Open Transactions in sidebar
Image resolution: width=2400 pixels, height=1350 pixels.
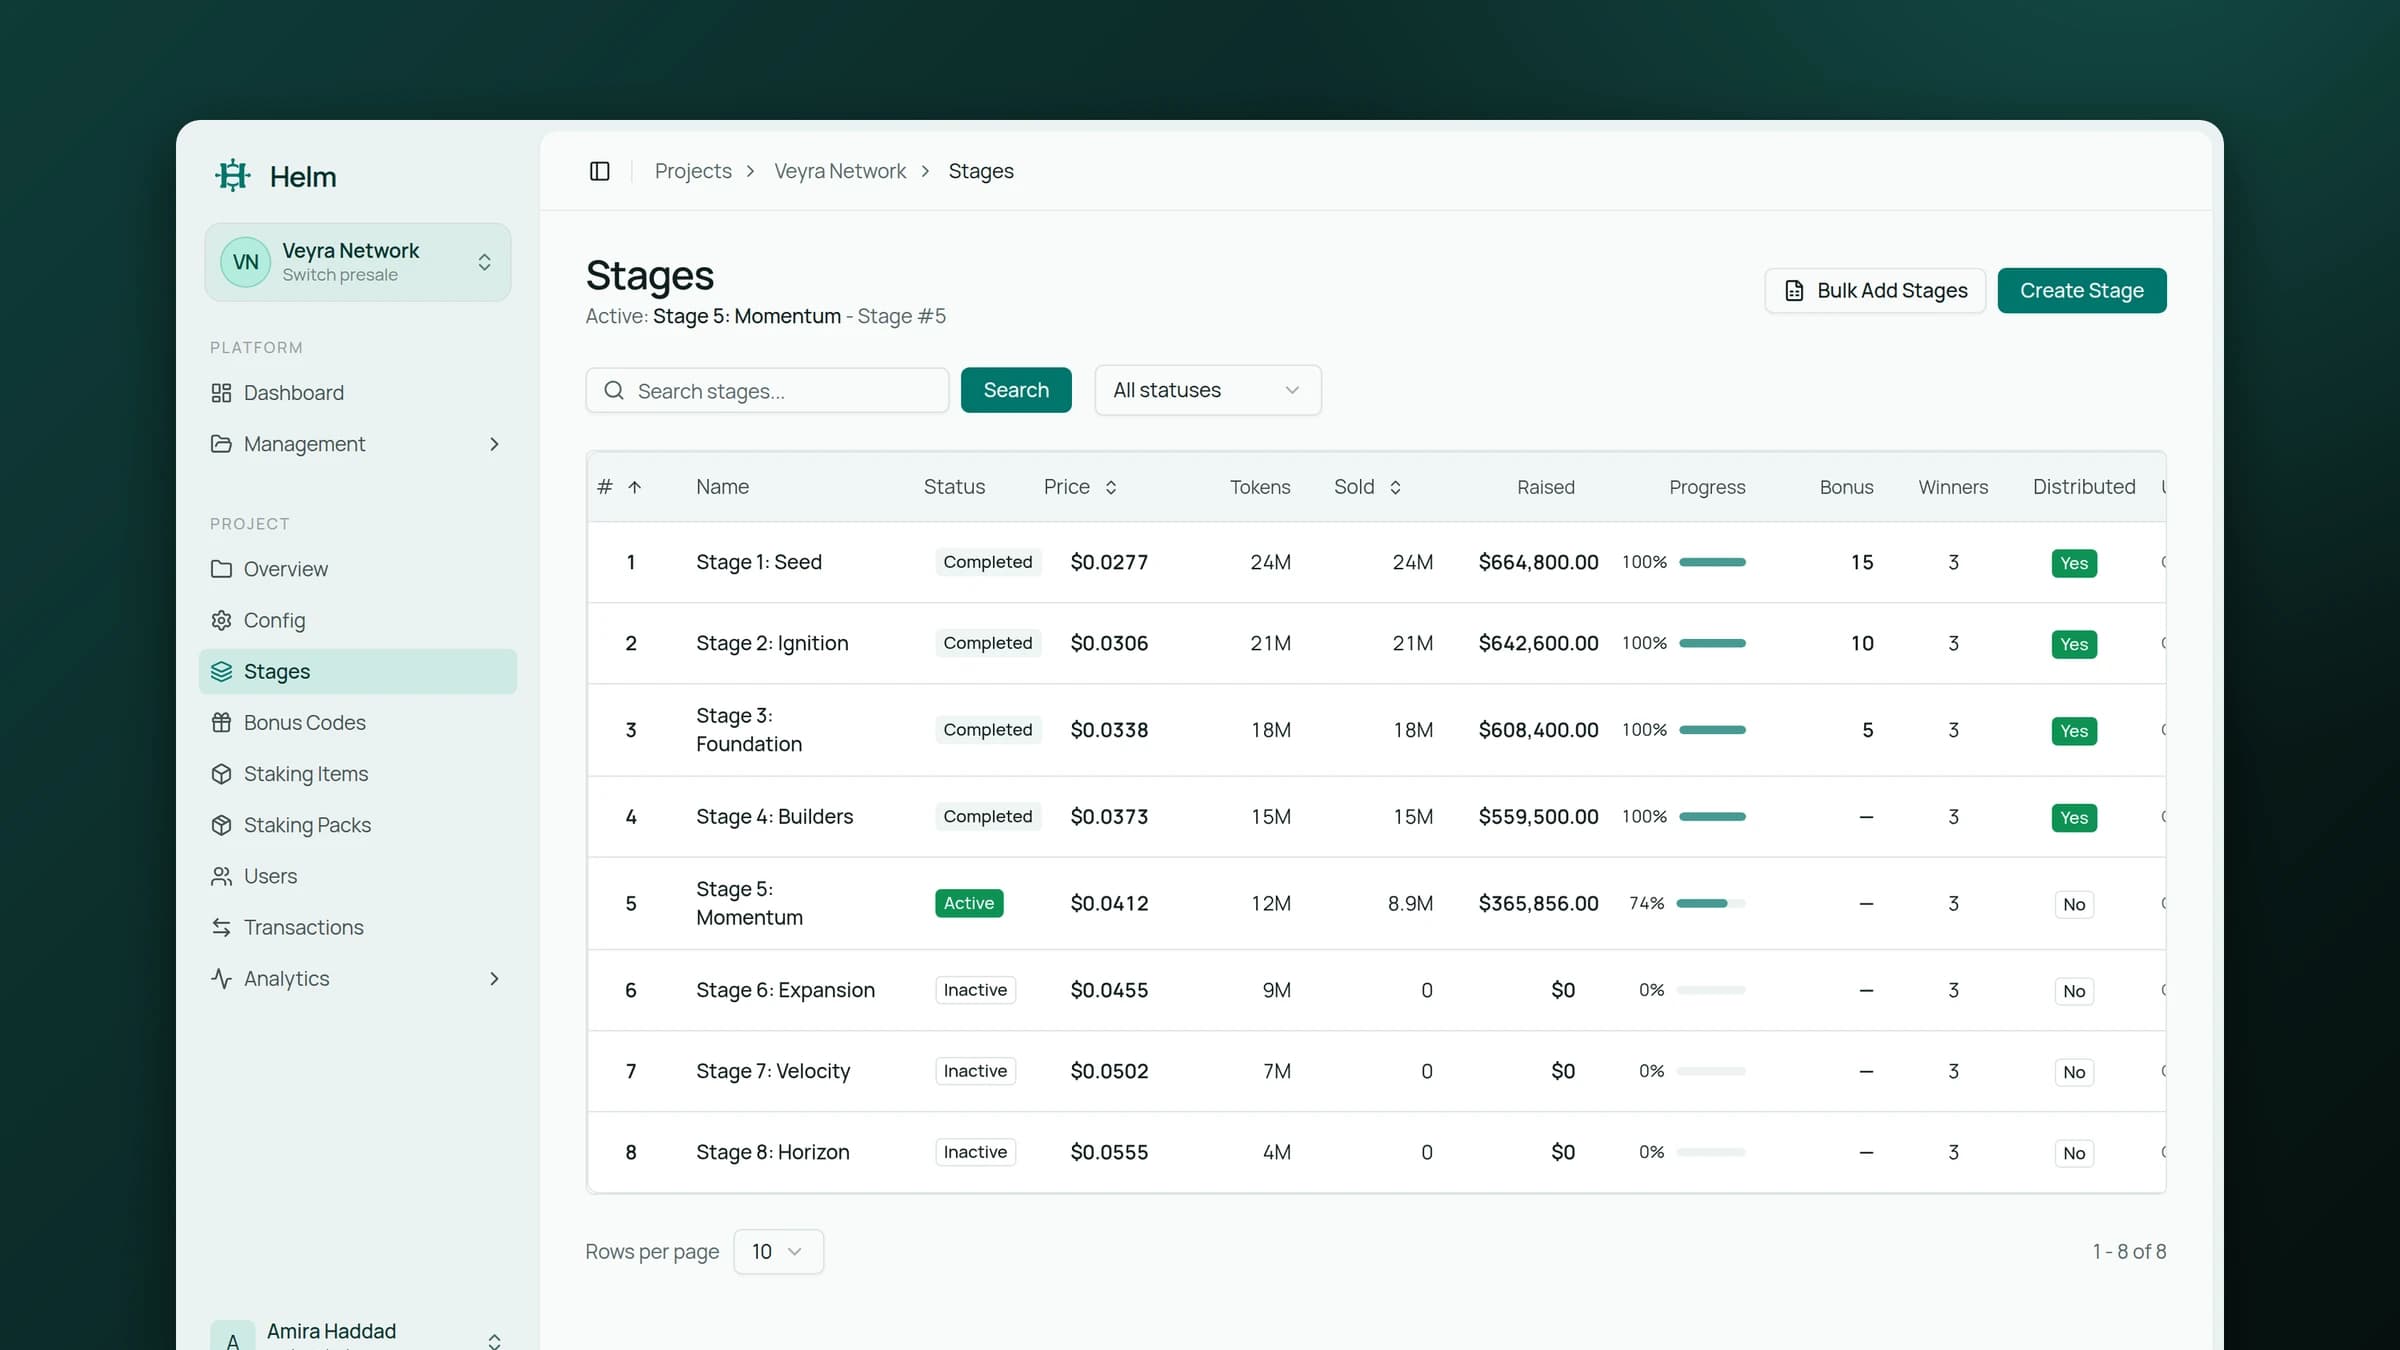click(x=357, y=927)
